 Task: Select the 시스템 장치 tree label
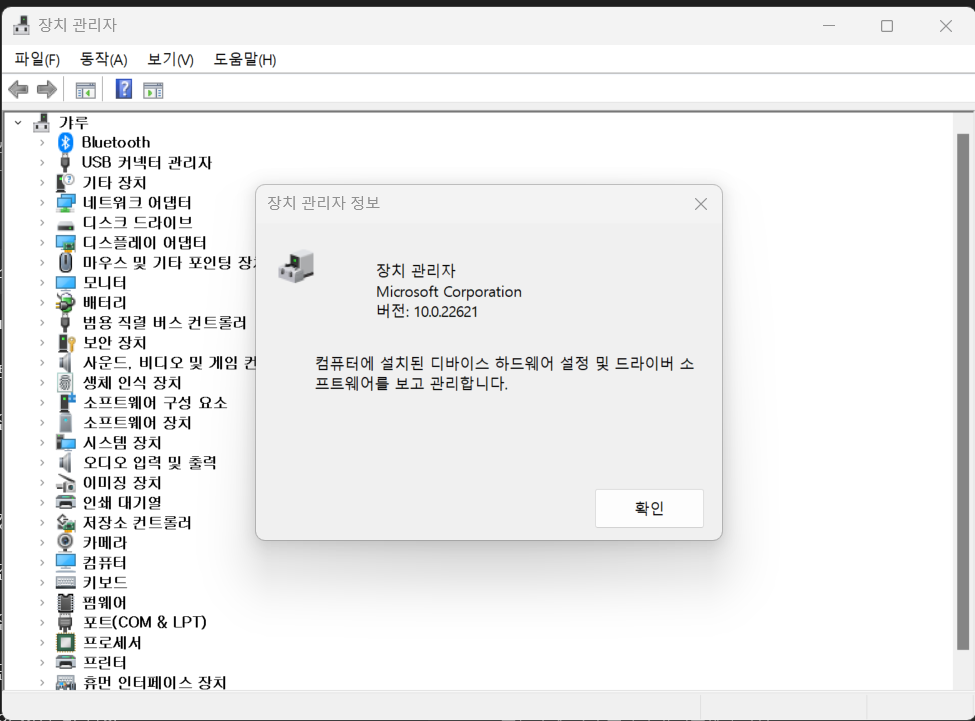click(x=122, y=443)
